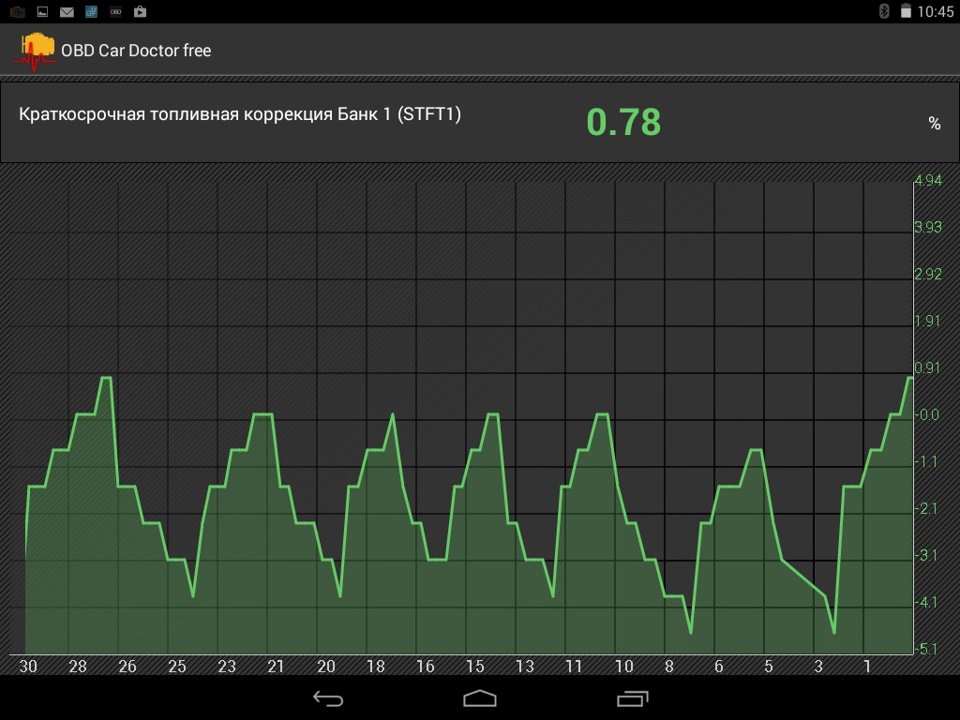Tap the green 0.78 current value readout
The image size is (960, 720).
623,122
